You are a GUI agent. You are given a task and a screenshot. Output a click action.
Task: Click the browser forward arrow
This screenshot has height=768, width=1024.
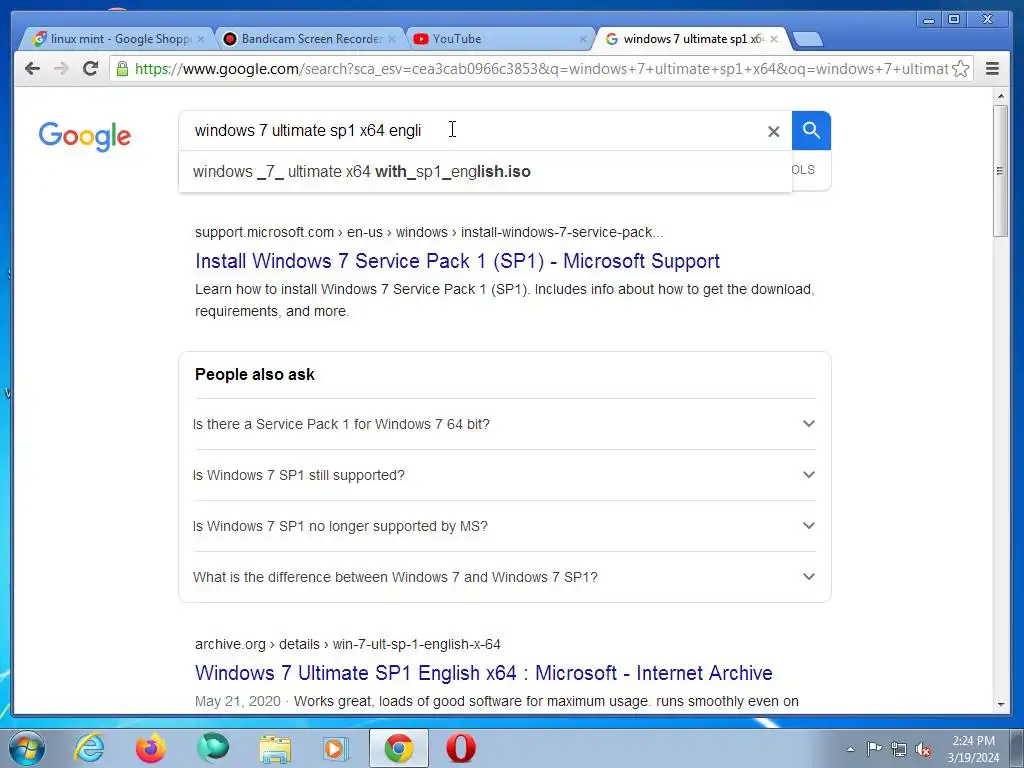pos(61,69)
